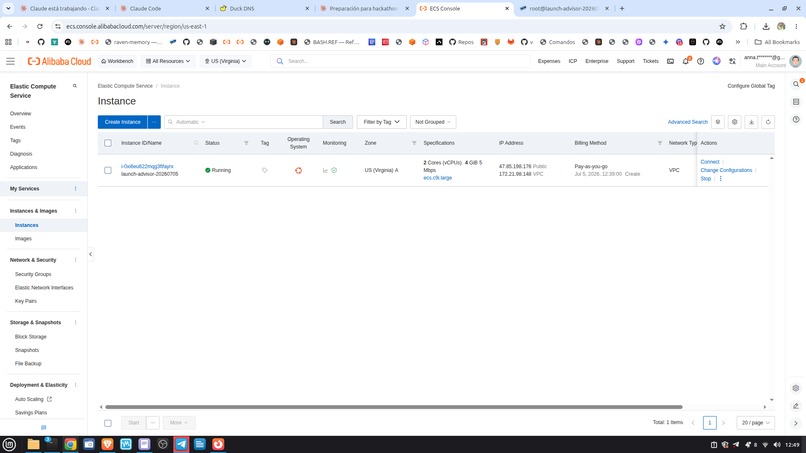
Task: Open more actions ellipsis for the instance
Action: [720, 178]
